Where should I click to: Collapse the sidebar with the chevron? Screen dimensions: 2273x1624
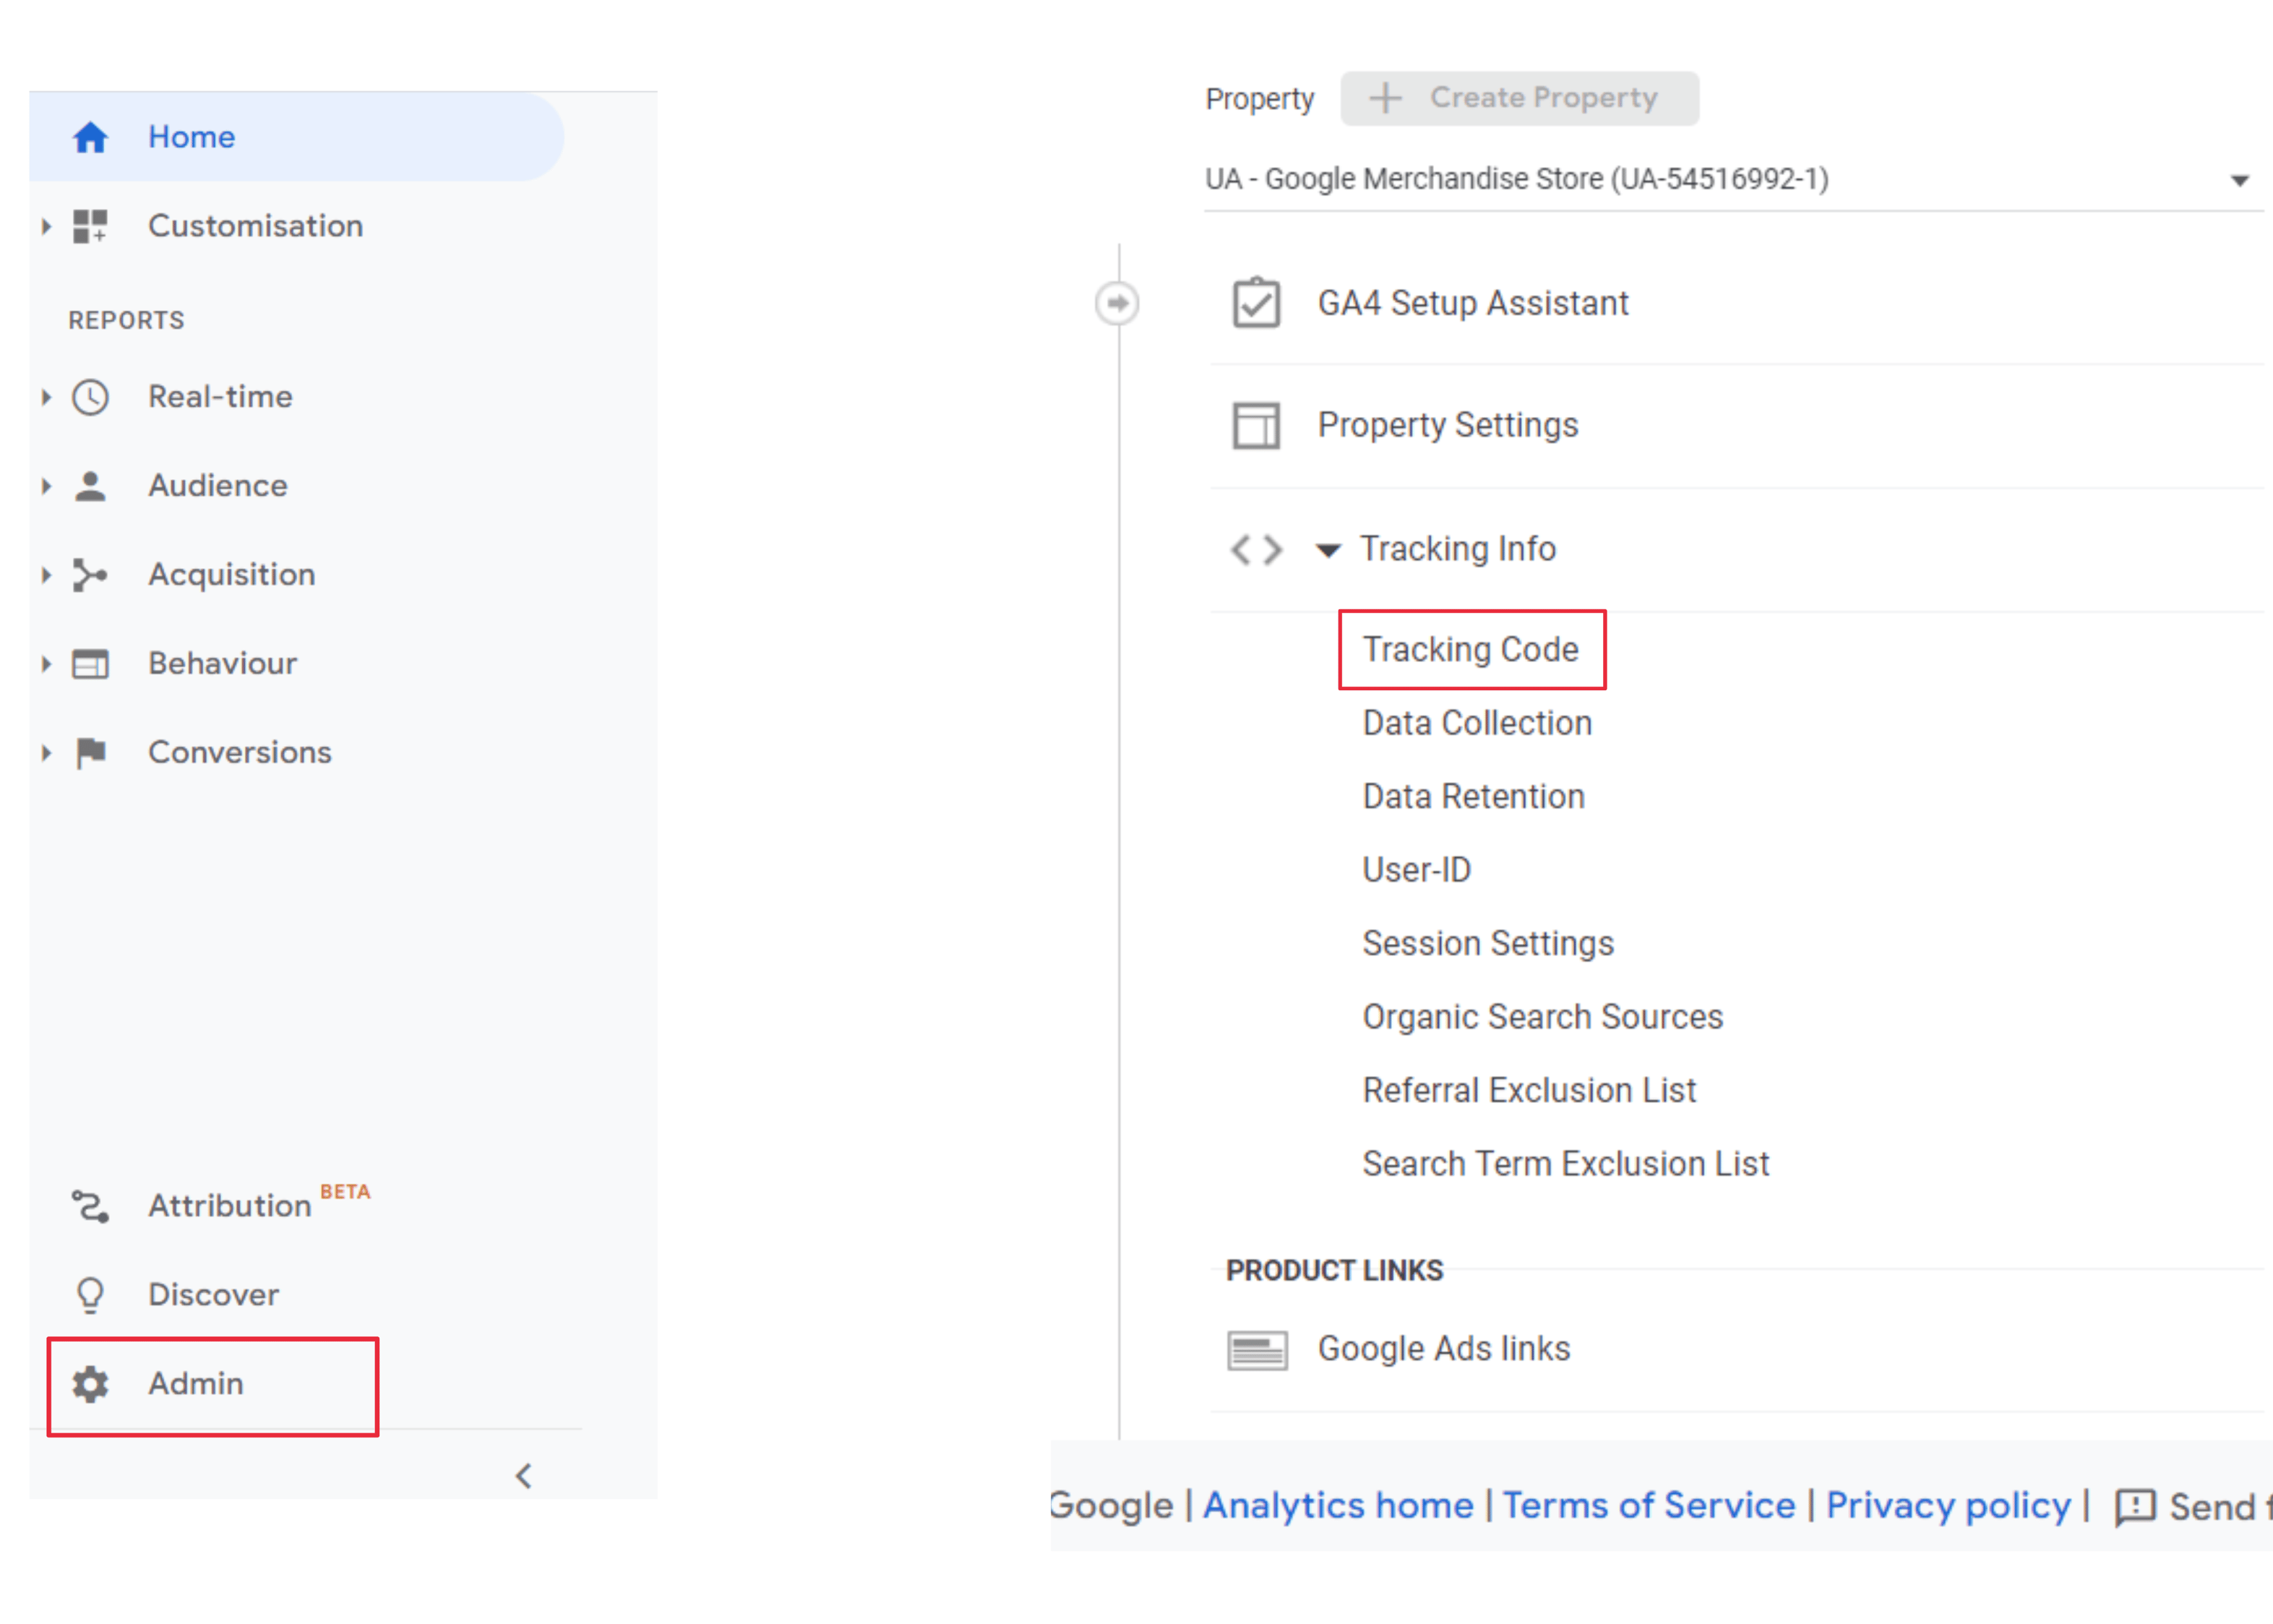[x=523, y=1476]
